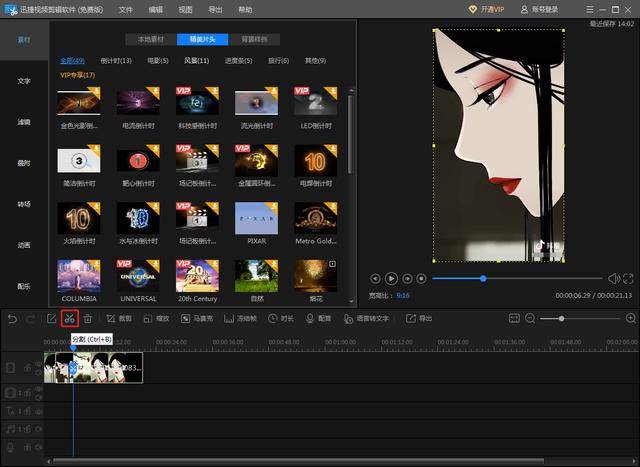Click the fullscreen preview icon
Viewport: 640px width, 467px height.
(629, 278)
